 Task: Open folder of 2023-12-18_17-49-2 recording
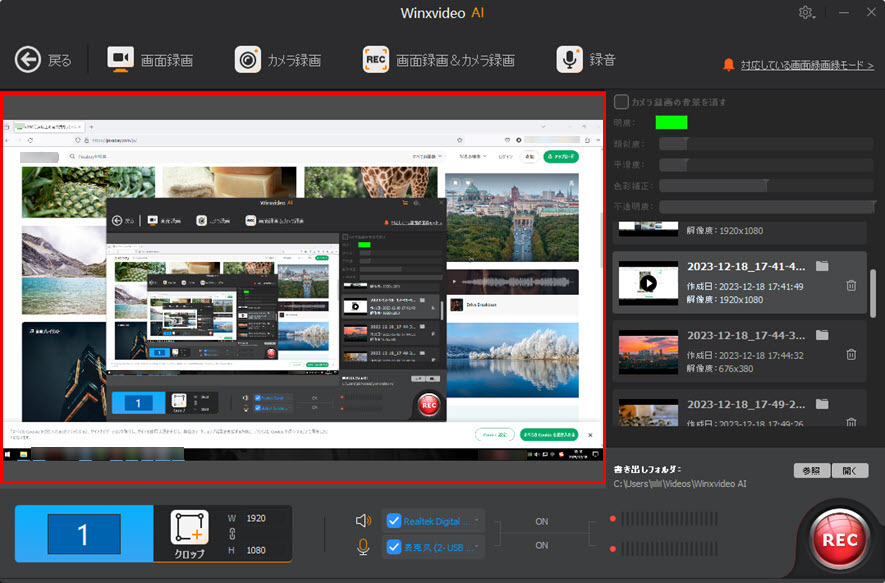[x=822, y=404]
